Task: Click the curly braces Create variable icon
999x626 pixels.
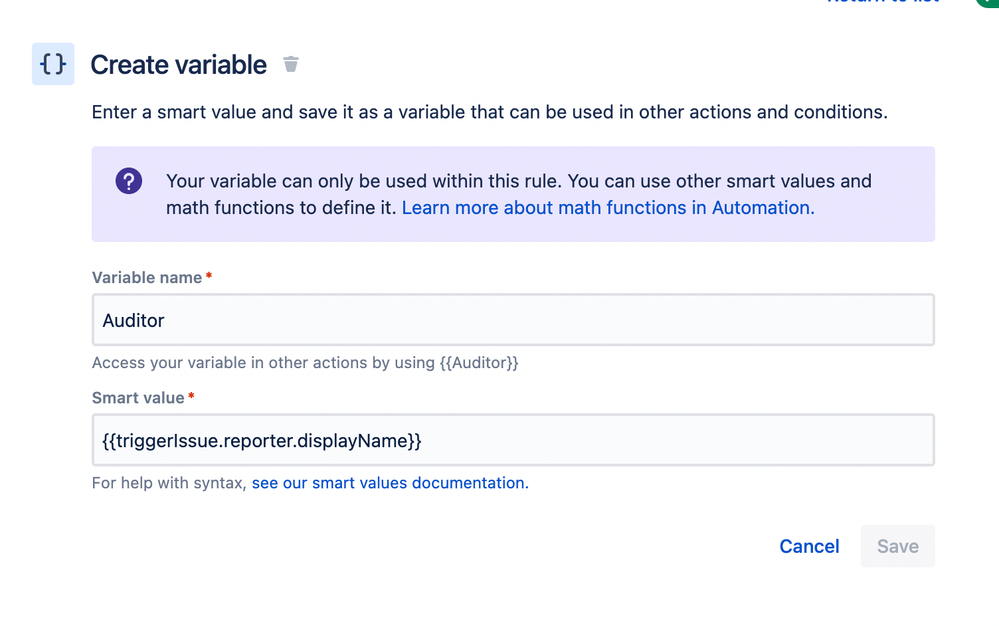Action: (x=53, y=64)
